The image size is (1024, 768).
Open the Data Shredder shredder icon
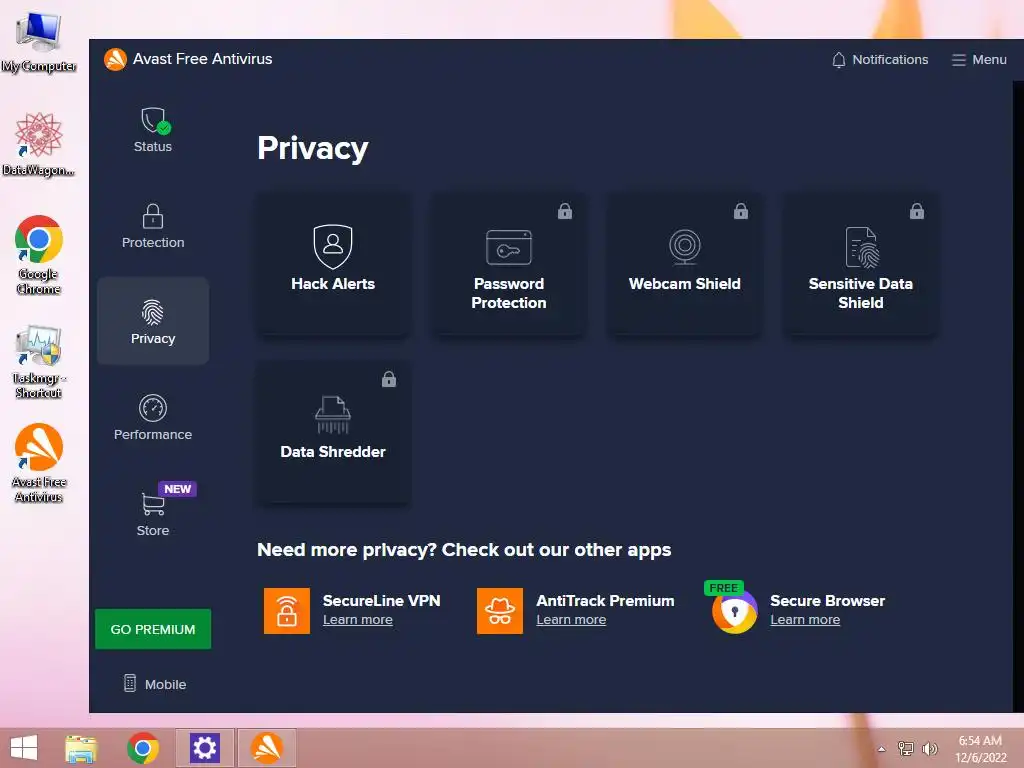(333, 415)
